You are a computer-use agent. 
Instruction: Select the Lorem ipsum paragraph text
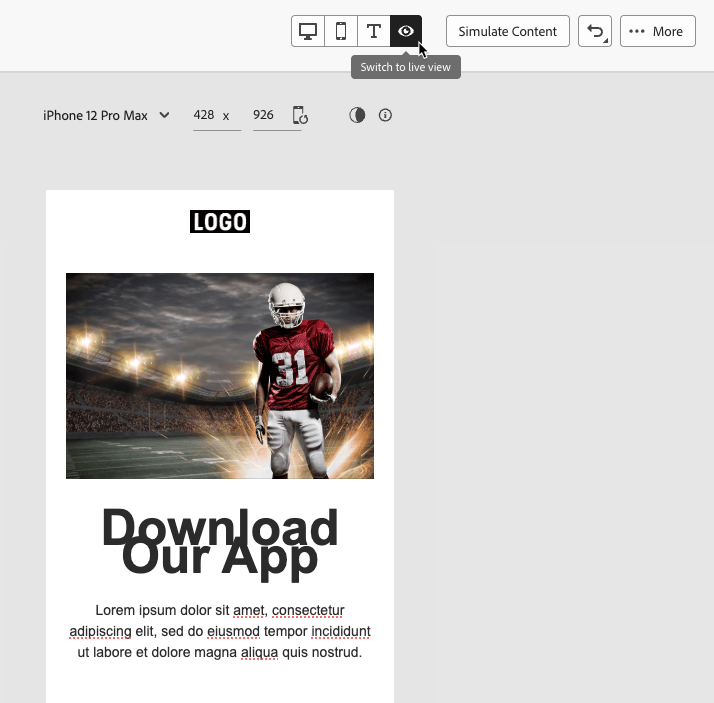pos(220,631)
